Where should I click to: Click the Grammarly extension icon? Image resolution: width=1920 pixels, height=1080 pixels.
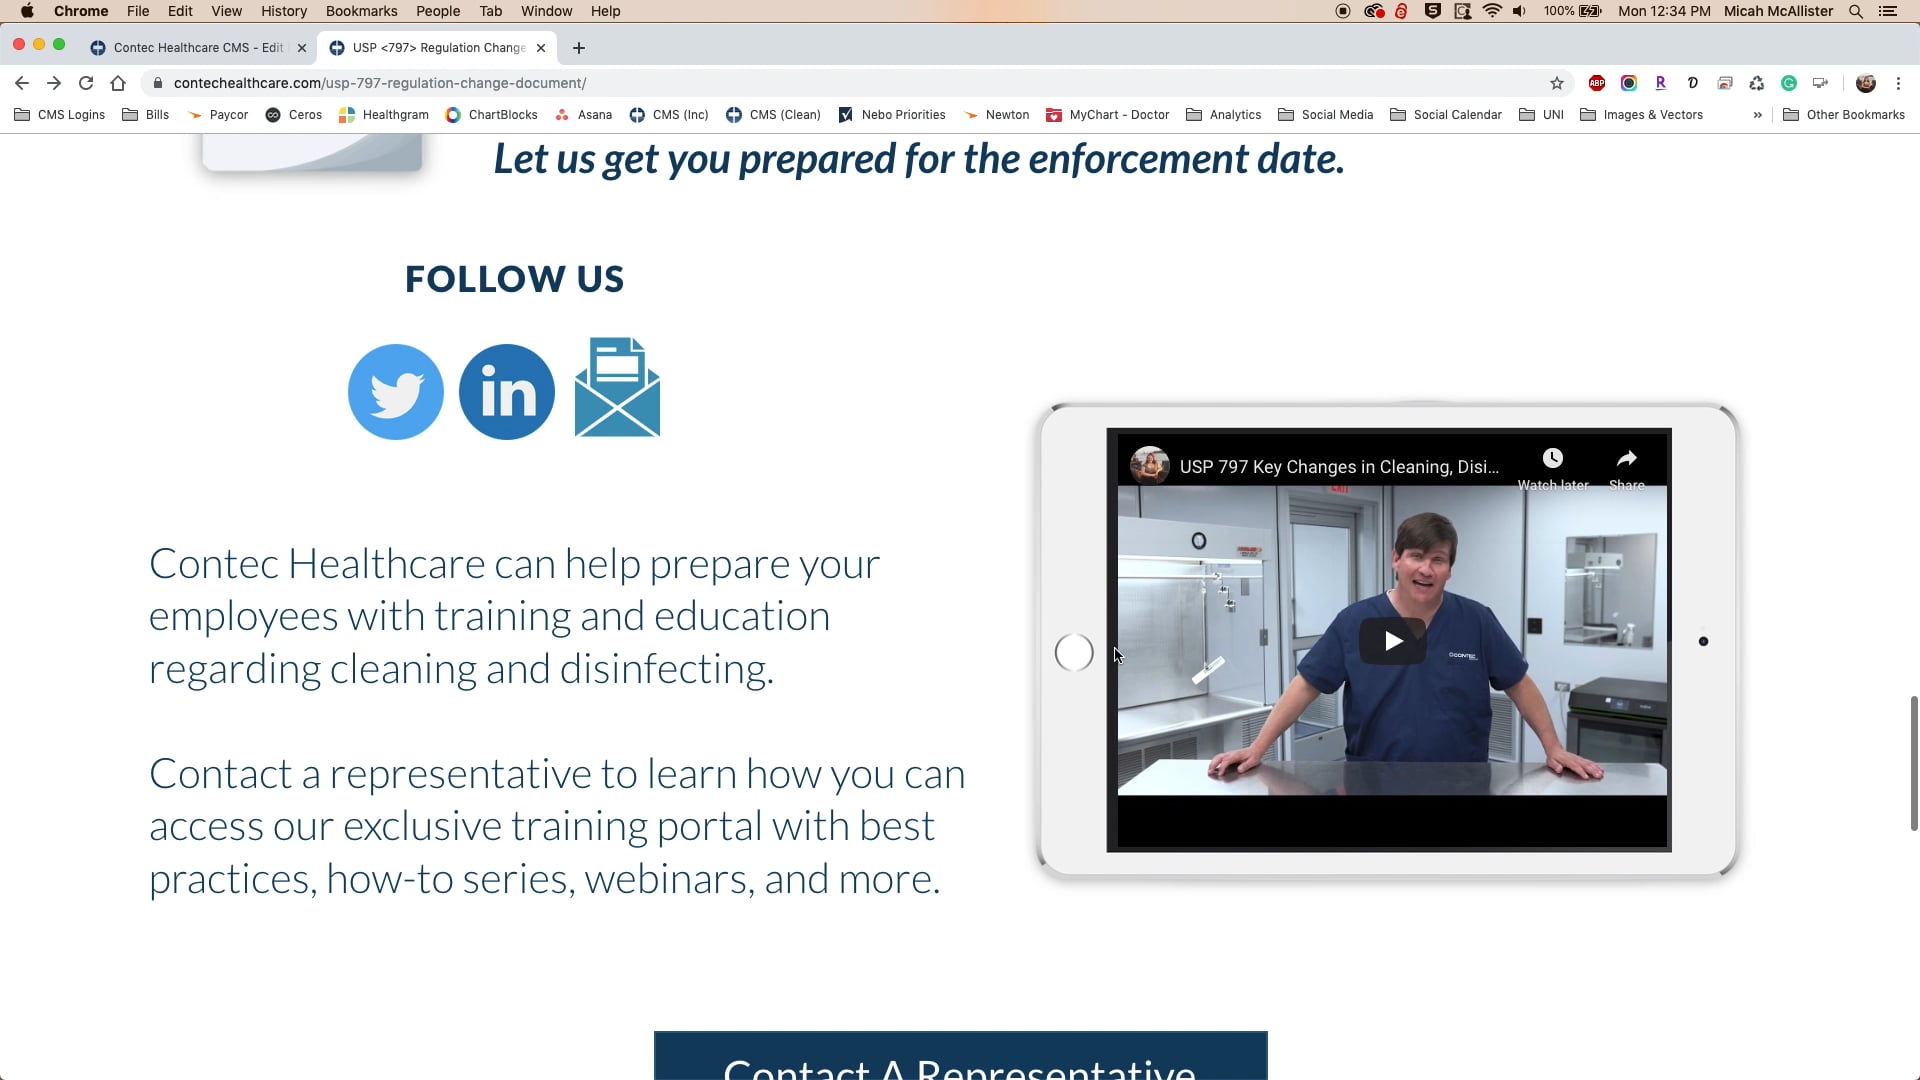pos(1789,83)
